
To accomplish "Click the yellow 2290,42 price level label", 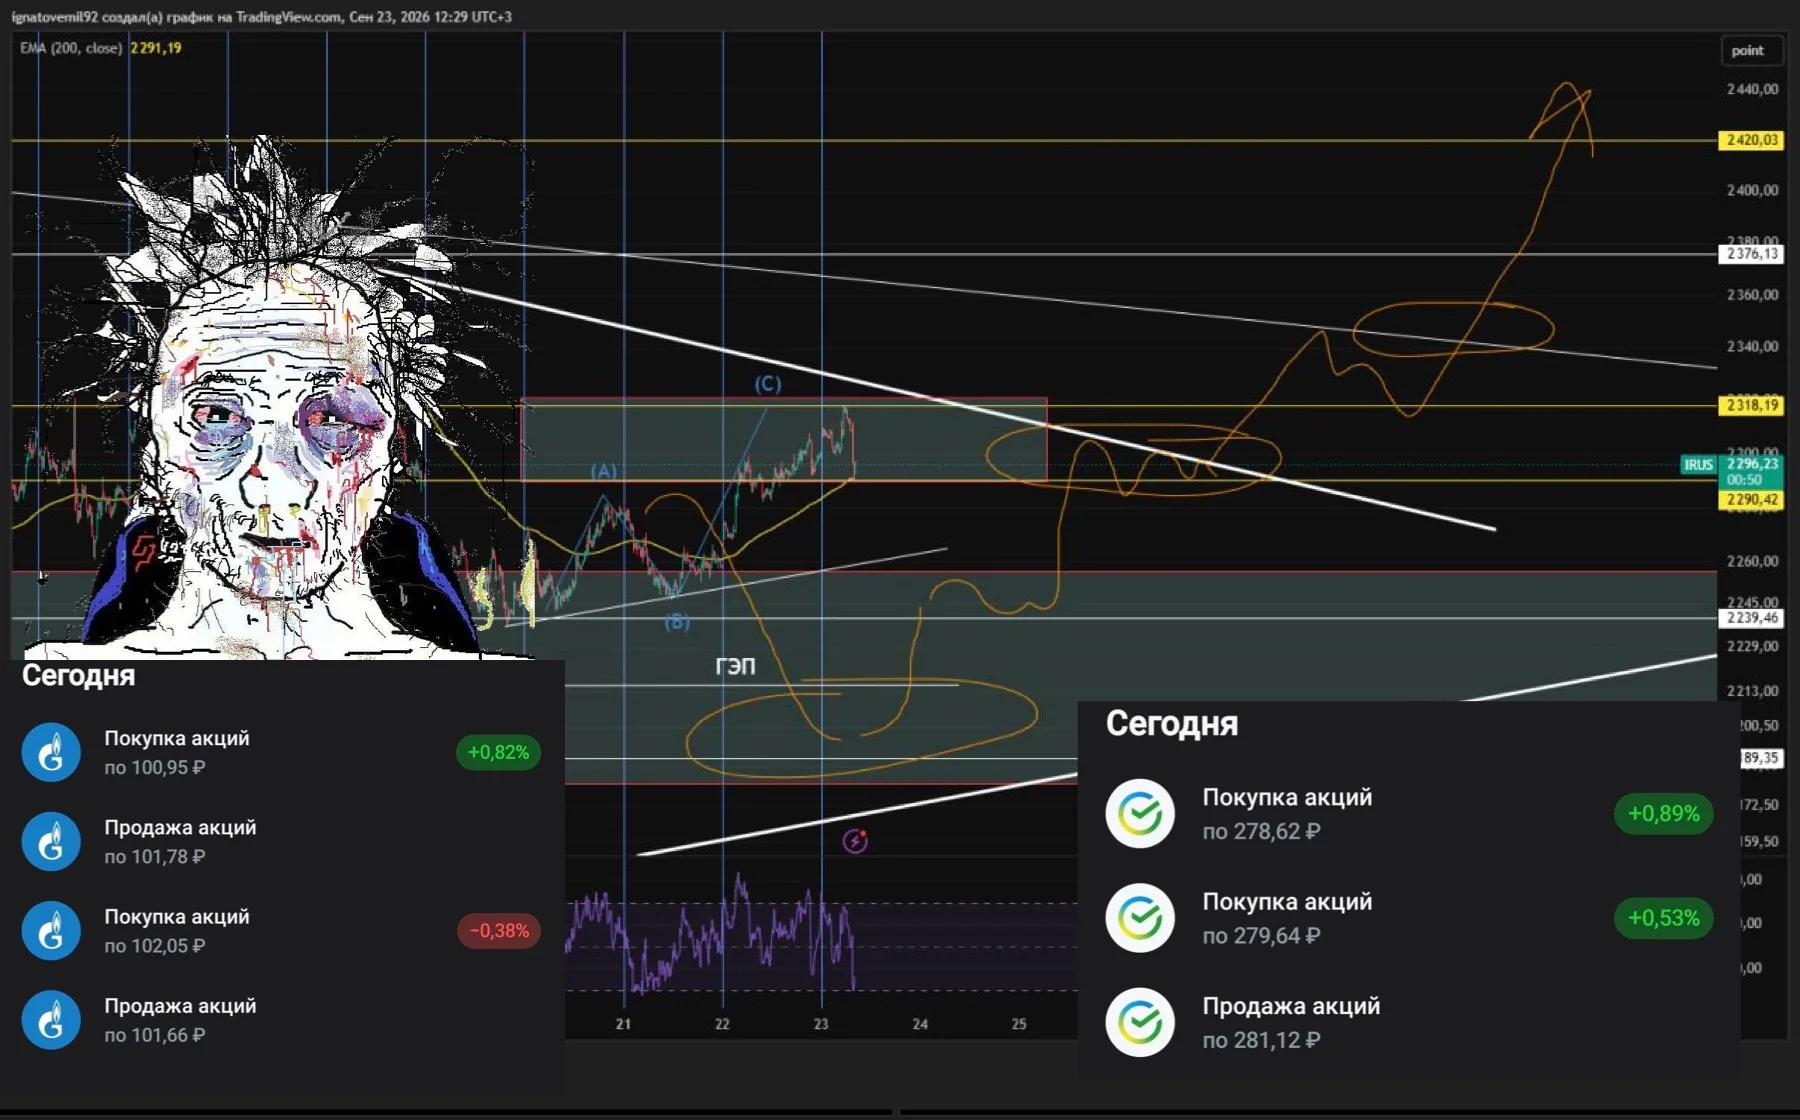I will tap(1752, 499).
